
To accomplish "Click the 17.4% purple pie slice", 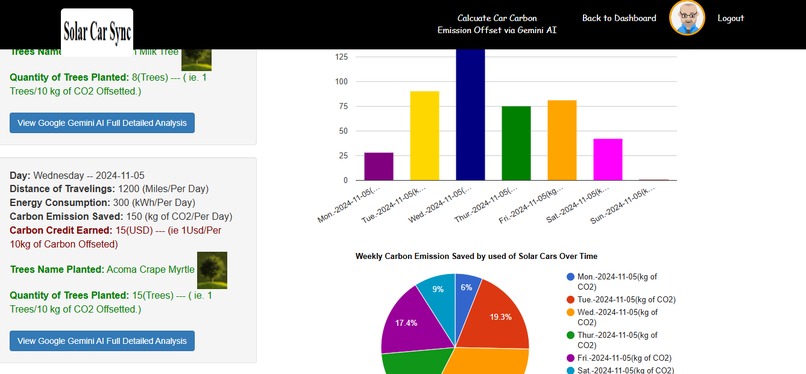I will click(411, 324).
